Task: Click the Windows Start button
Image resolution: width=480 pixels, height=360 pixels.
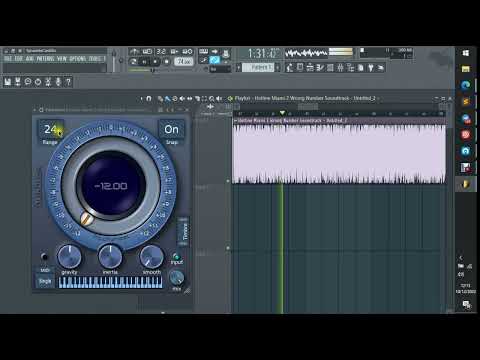Action: tap(466, 53)
